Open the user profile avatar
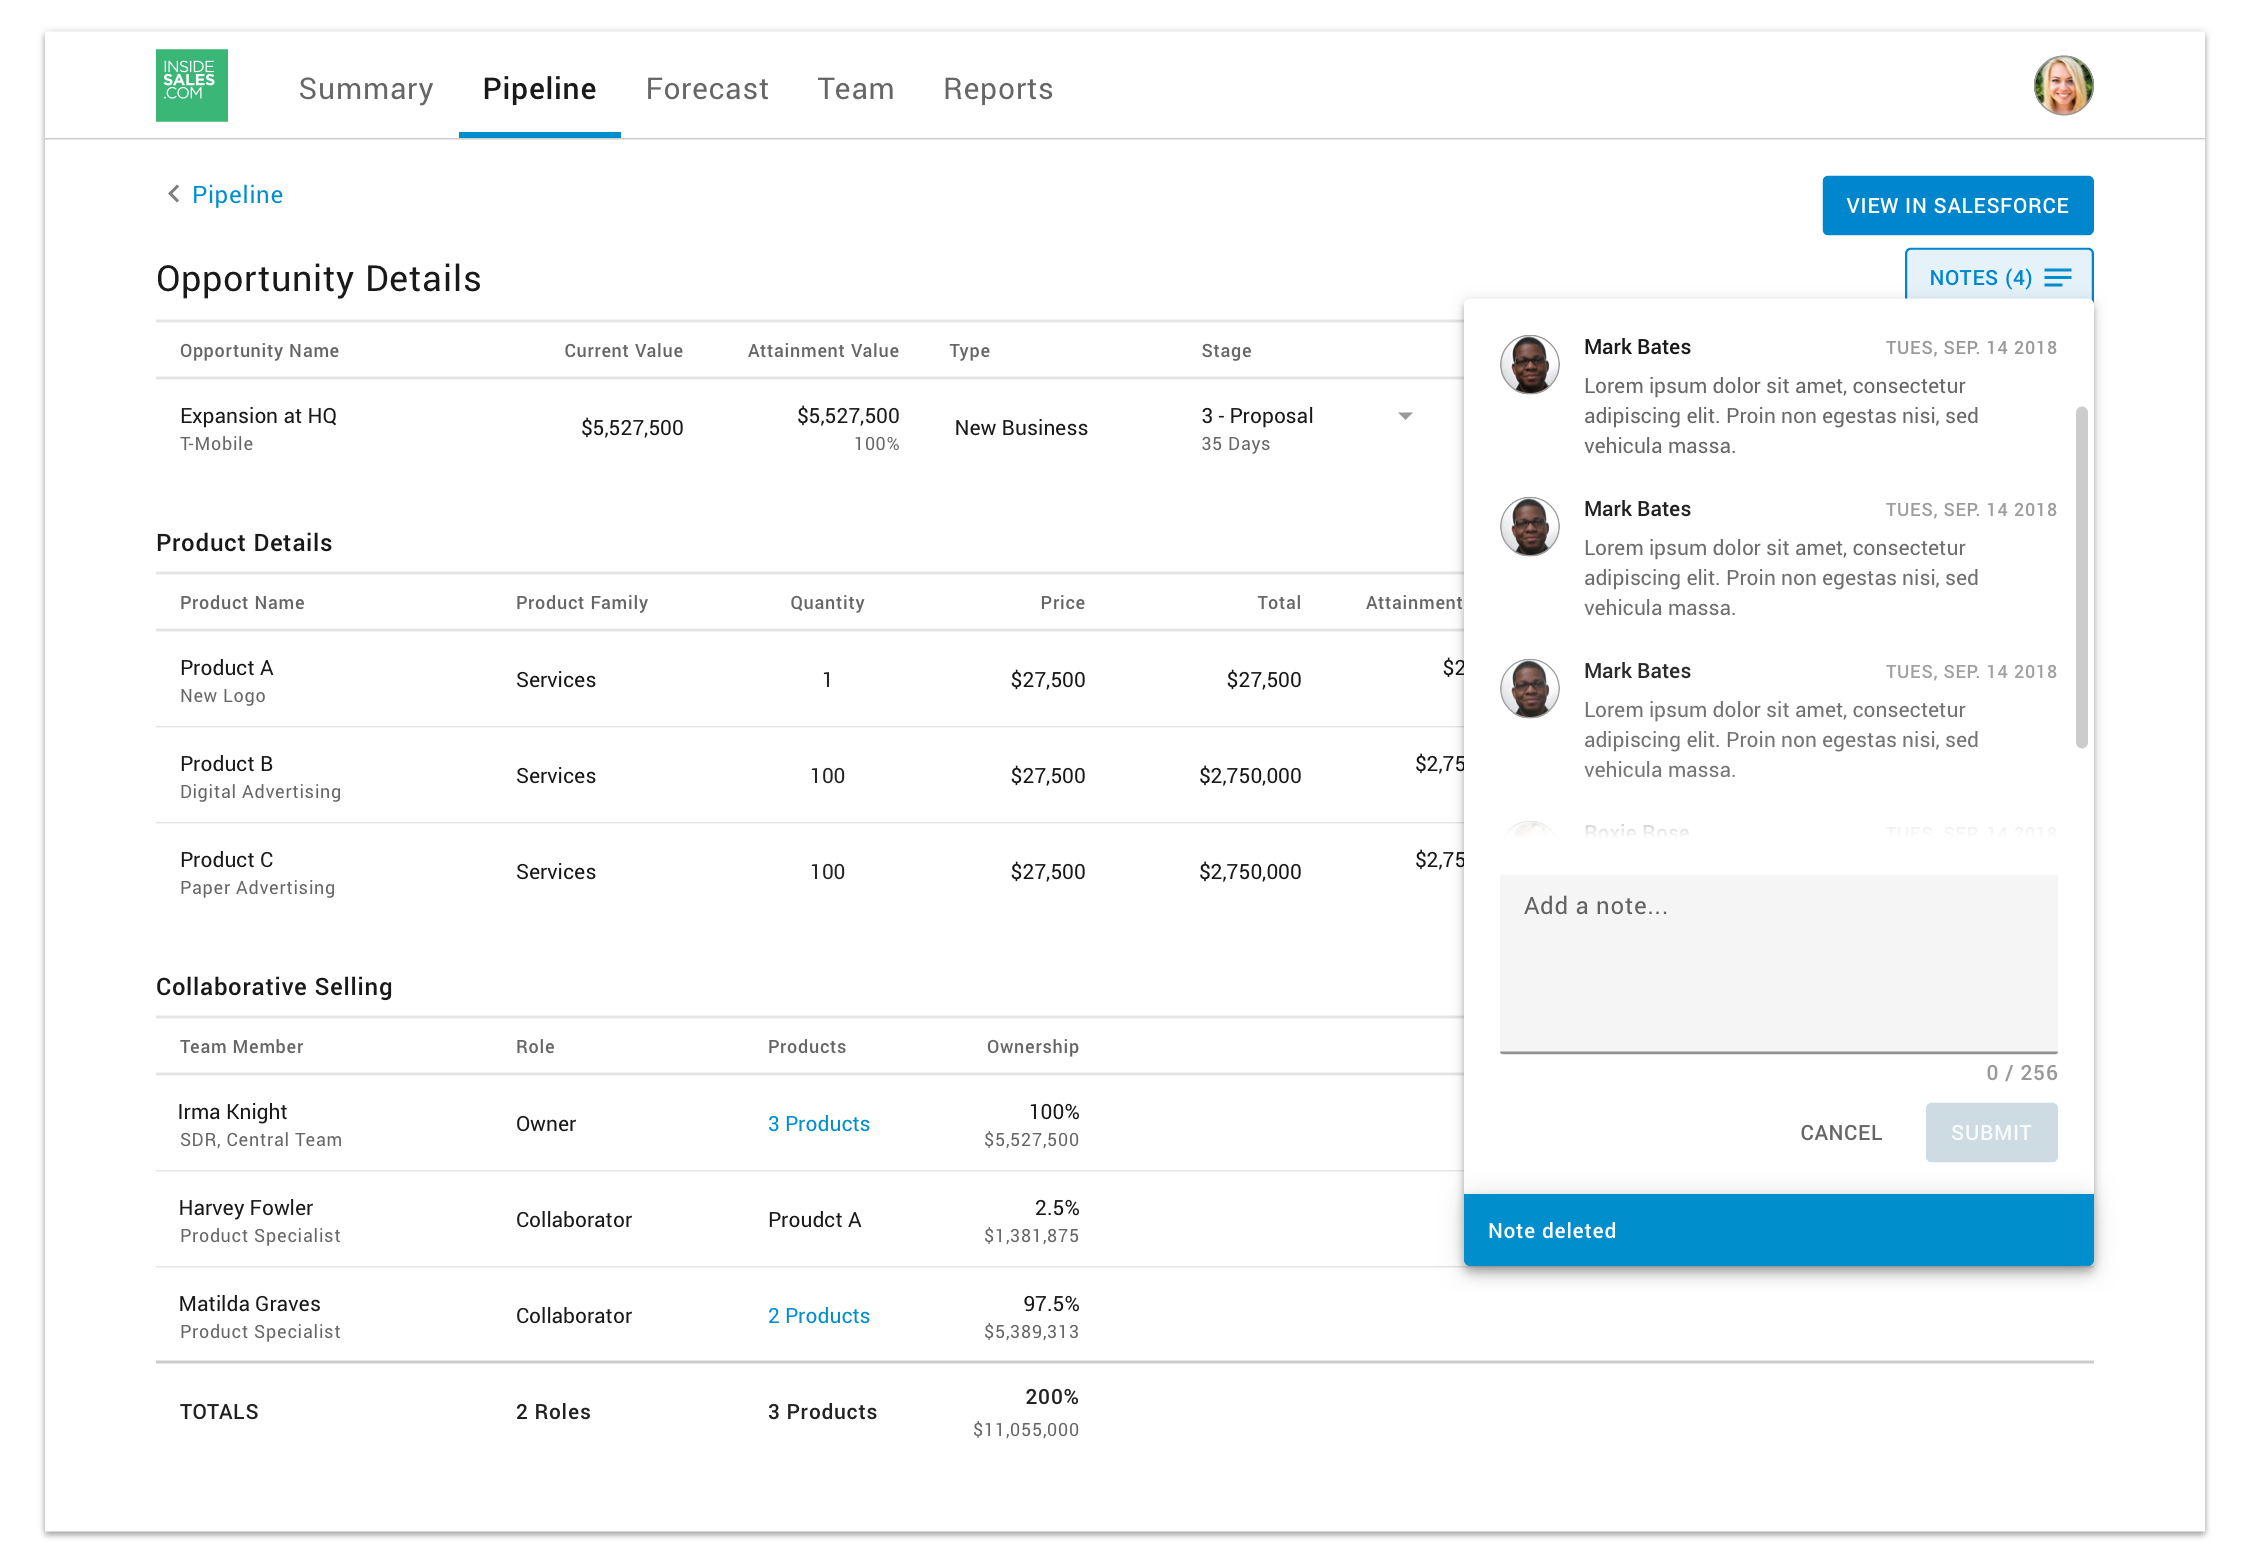 2062,86
